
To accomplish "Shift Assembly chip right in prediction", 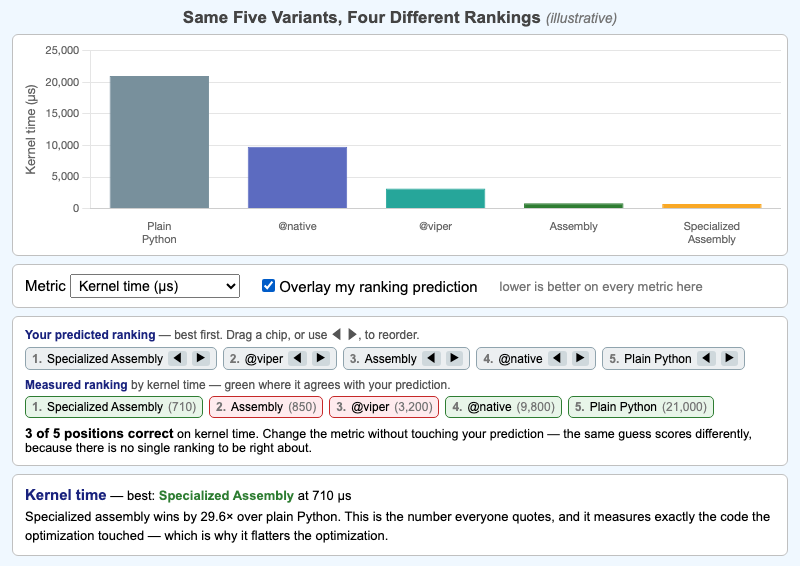I will pyautogui.click(x=455, y=358).
